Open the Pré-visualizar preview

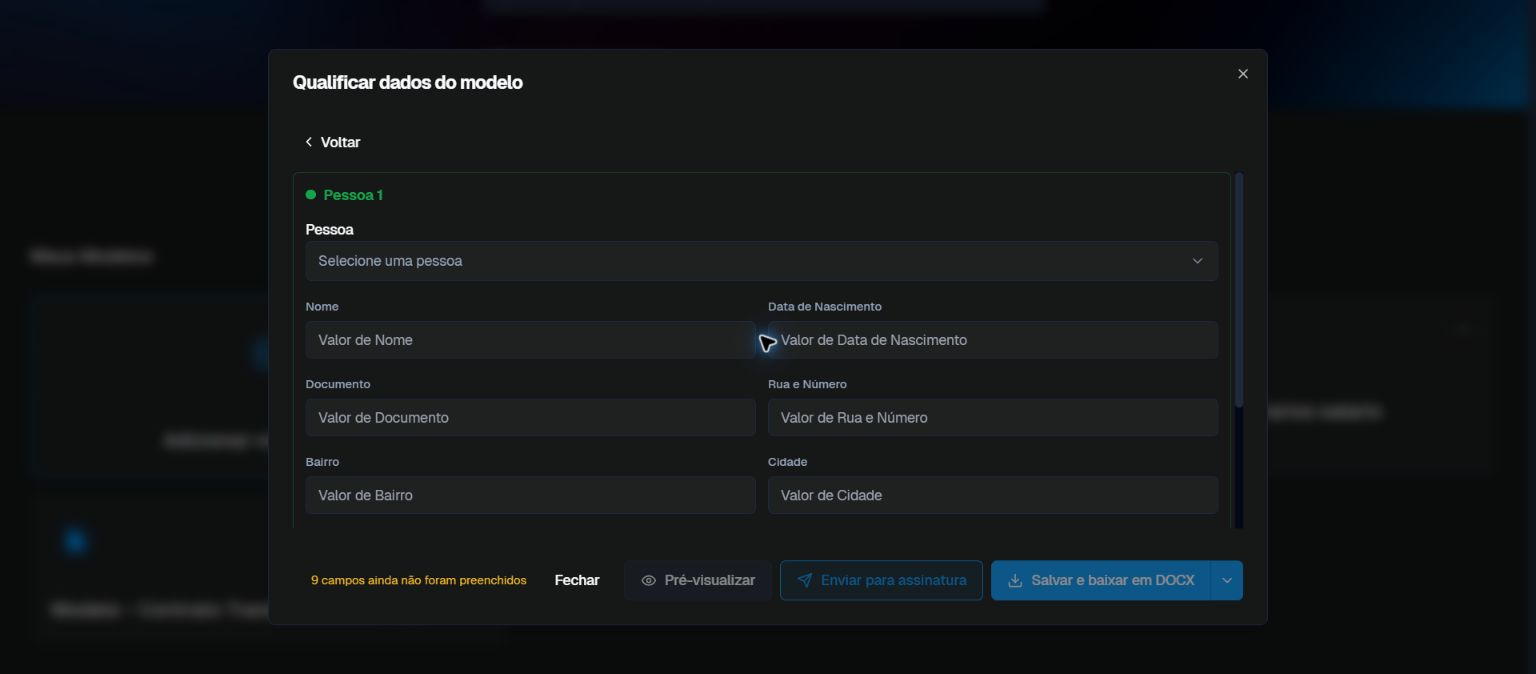(x=698, y=580)
